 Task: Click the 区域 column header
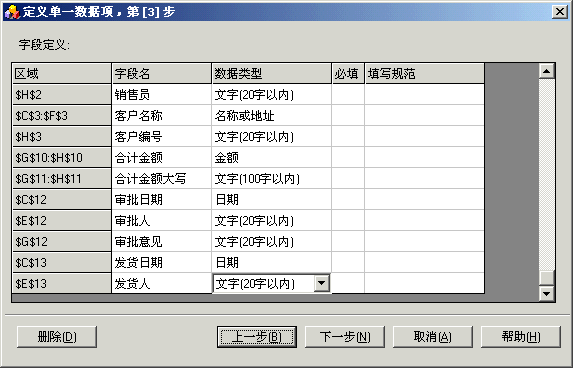click(x=62, y=73)
